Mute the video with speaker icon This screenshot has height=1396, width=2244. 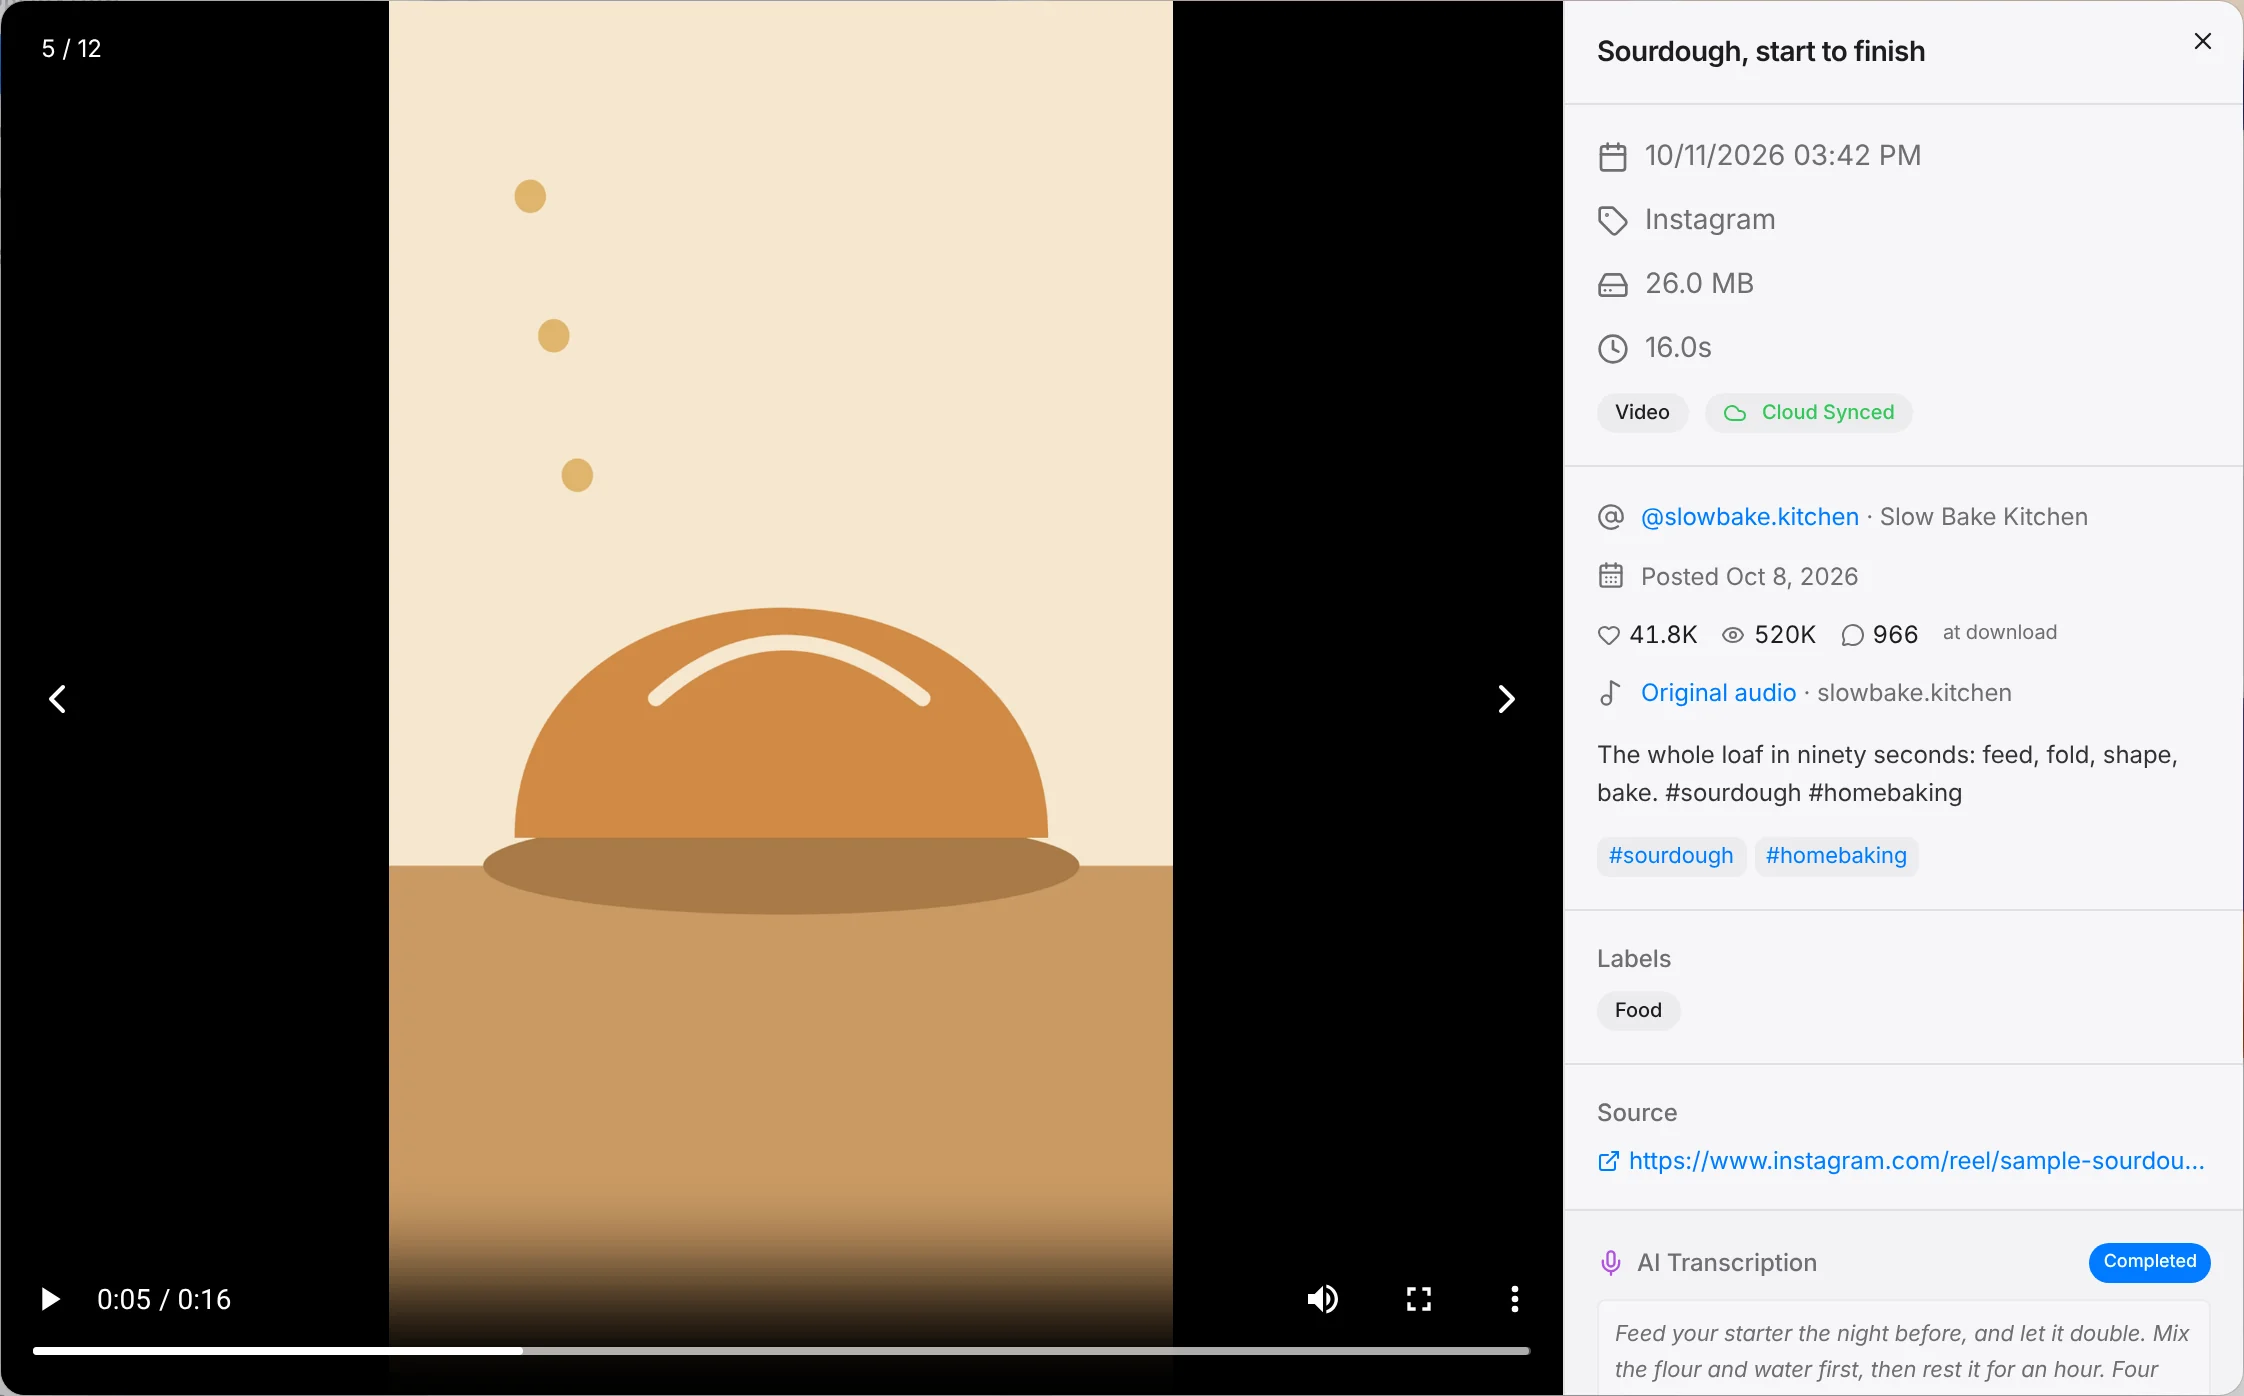click(x=1322, y=1299)
